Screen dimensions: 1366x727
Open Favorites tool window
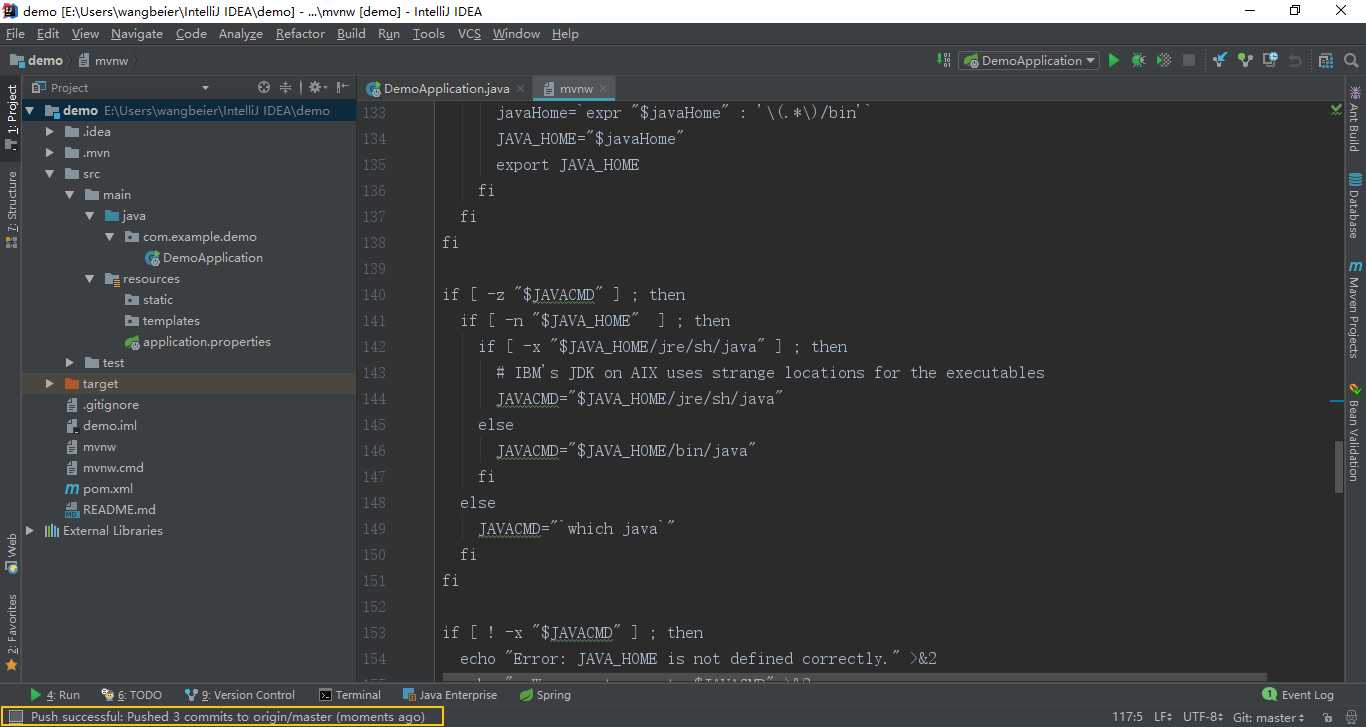tap(11, 632)
